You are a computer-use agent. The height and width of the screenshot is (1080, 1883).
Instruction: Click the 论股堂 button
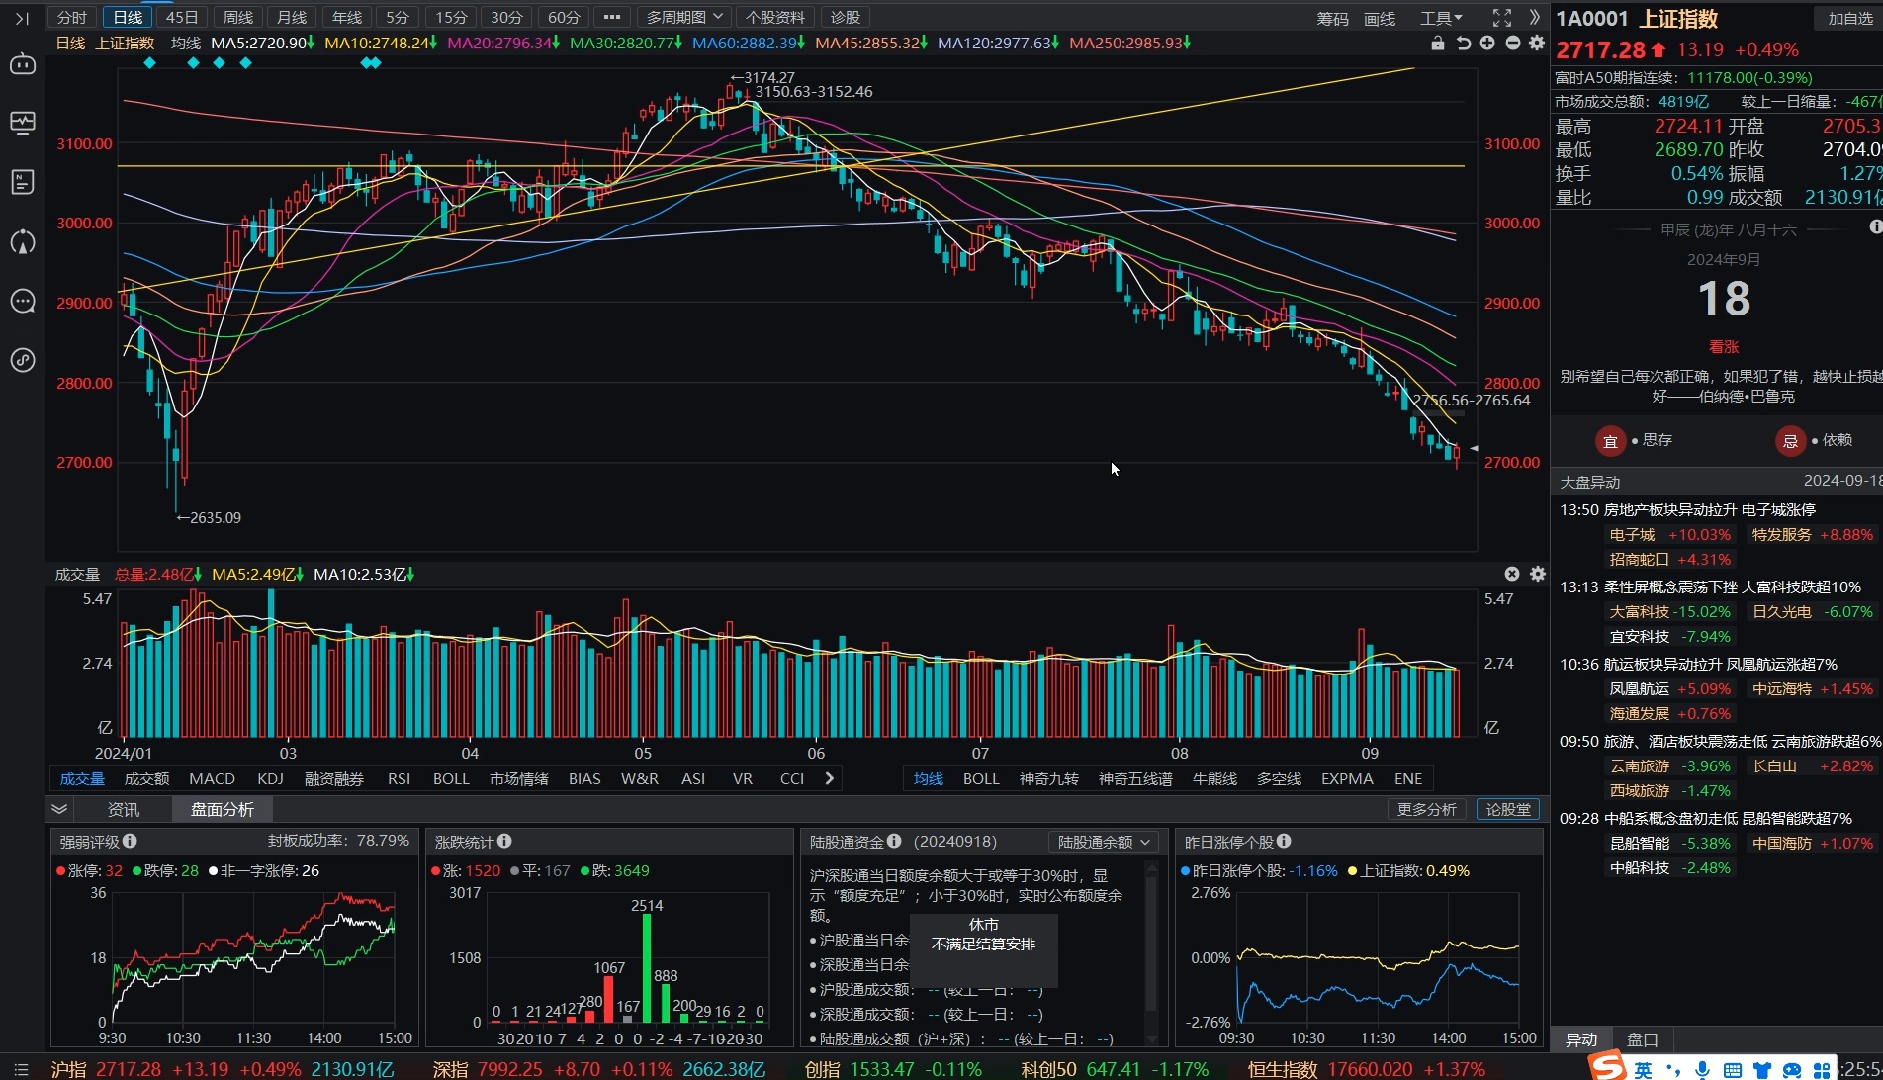[x=1508, y=809]
